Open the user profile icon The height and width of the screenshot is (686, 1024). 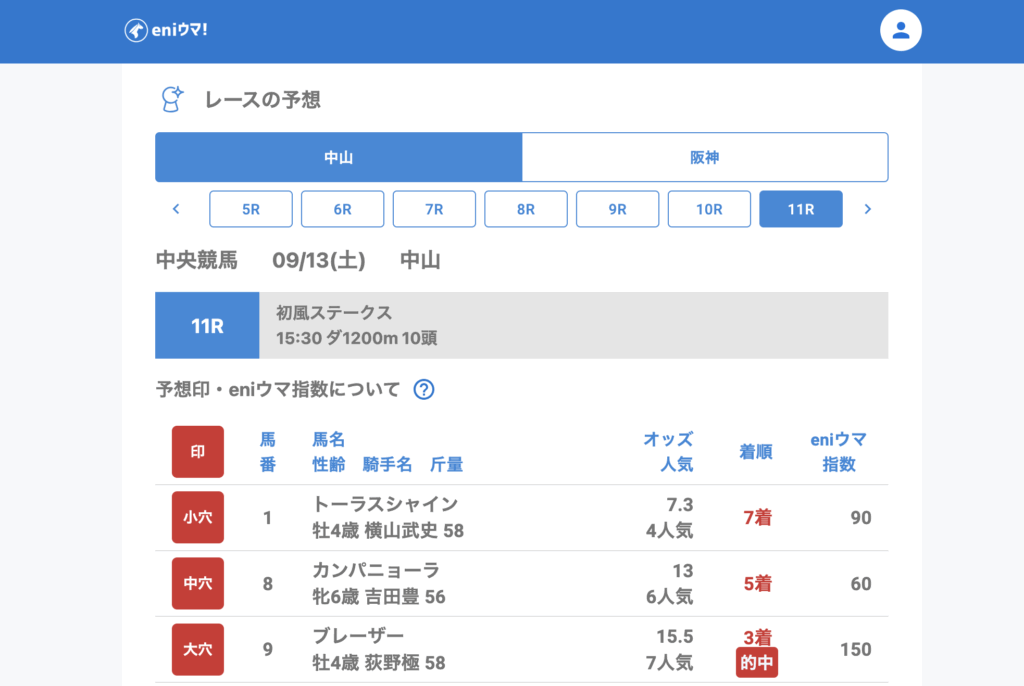(x=900, y=31)
